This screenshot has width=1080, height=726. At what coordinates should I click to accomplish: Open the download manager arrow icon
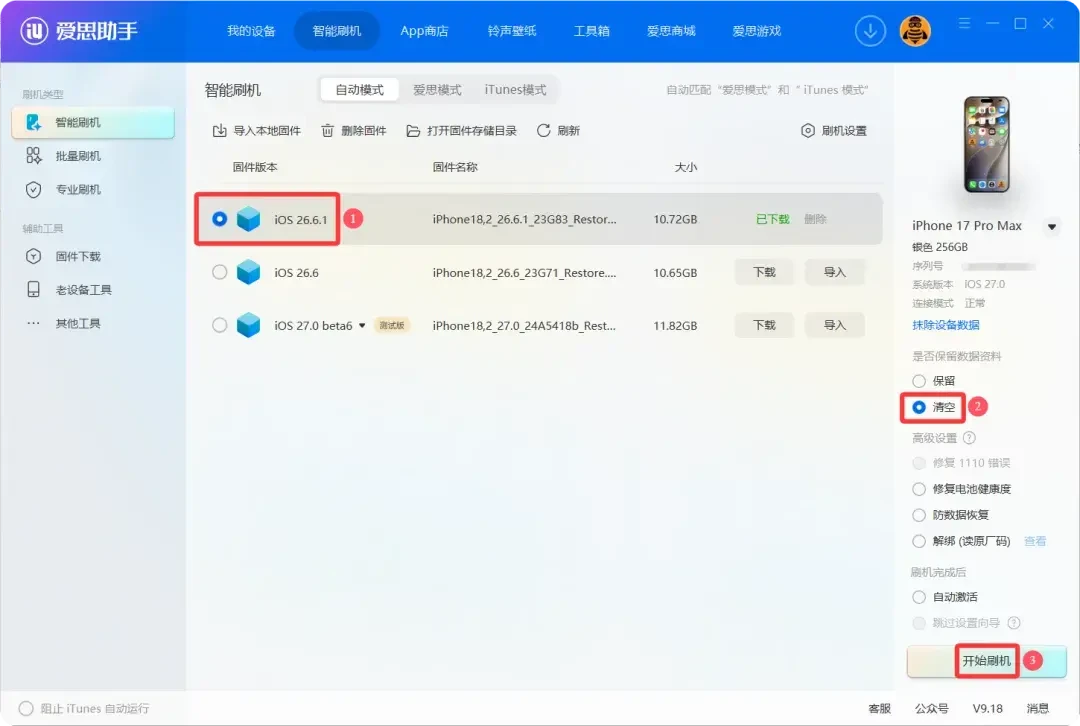point(870,31)
